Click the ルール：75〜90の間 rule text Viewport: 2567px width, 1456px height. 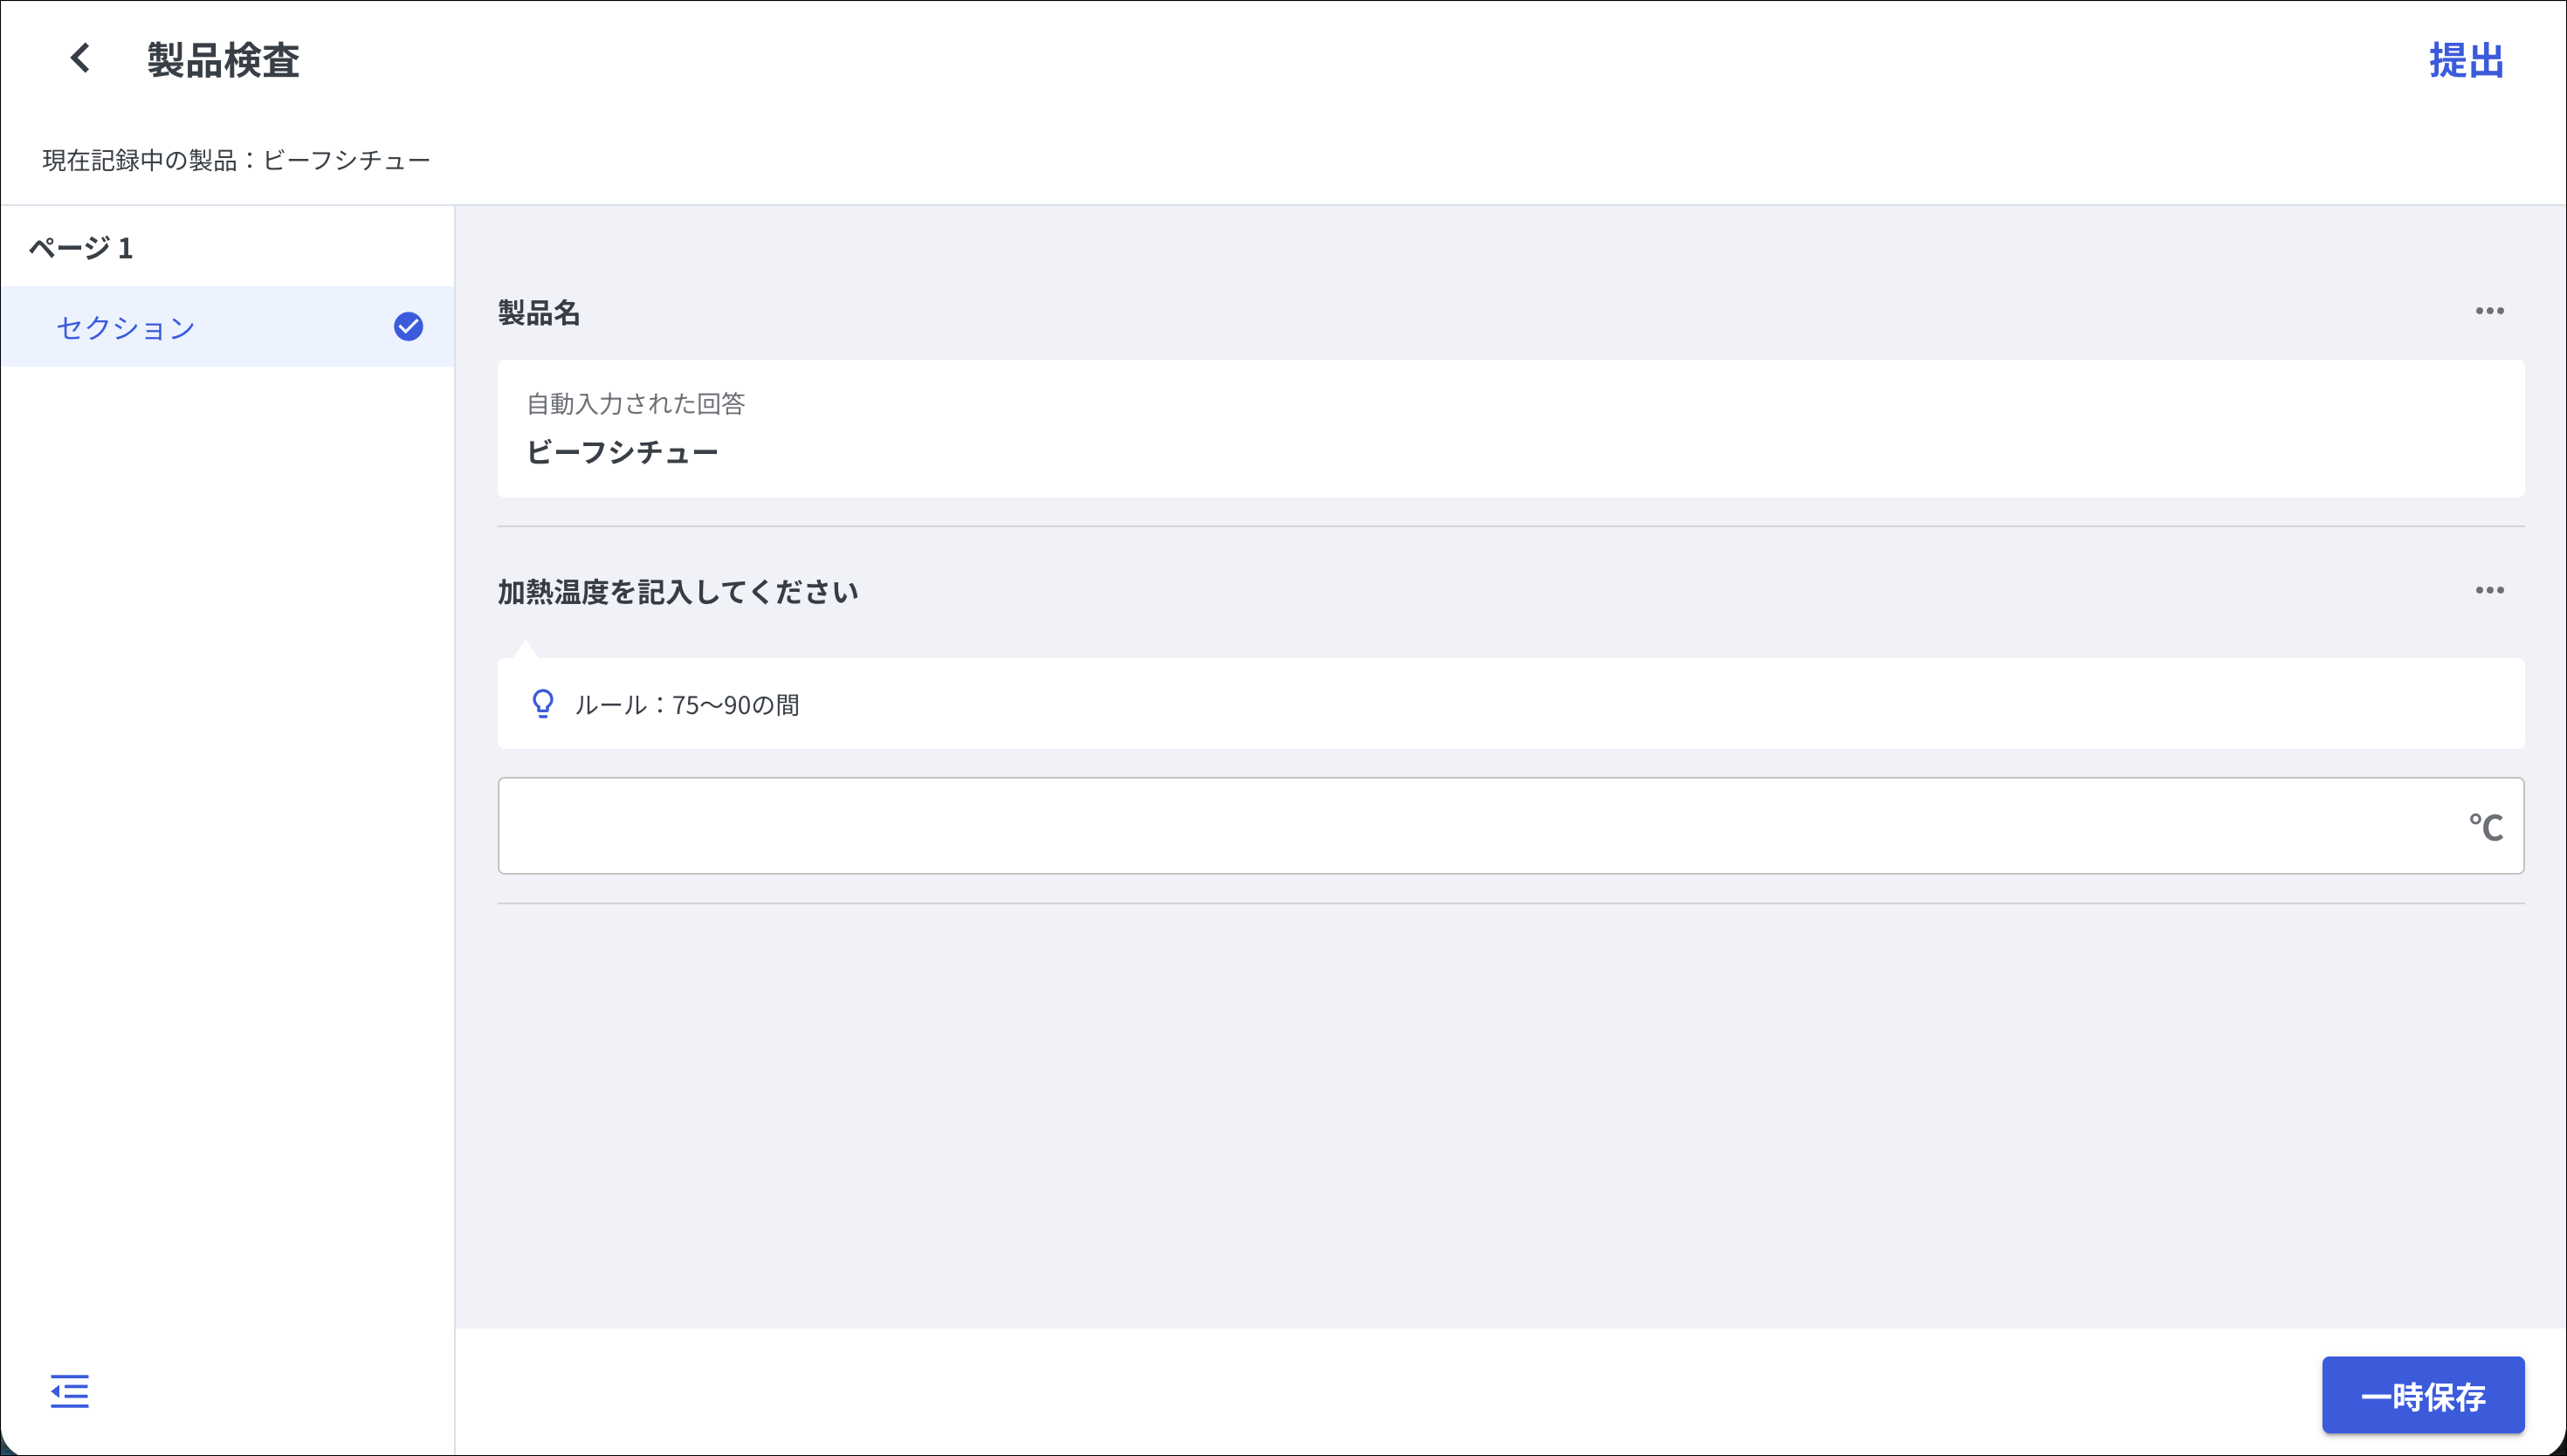click(x=686, y=705)
